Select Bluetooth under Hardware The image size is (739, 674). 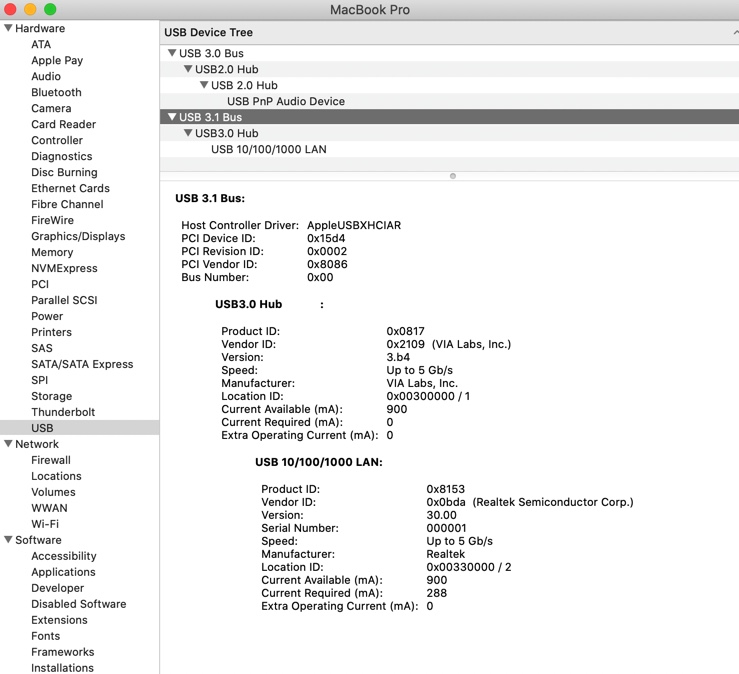(x=56, y=92)
